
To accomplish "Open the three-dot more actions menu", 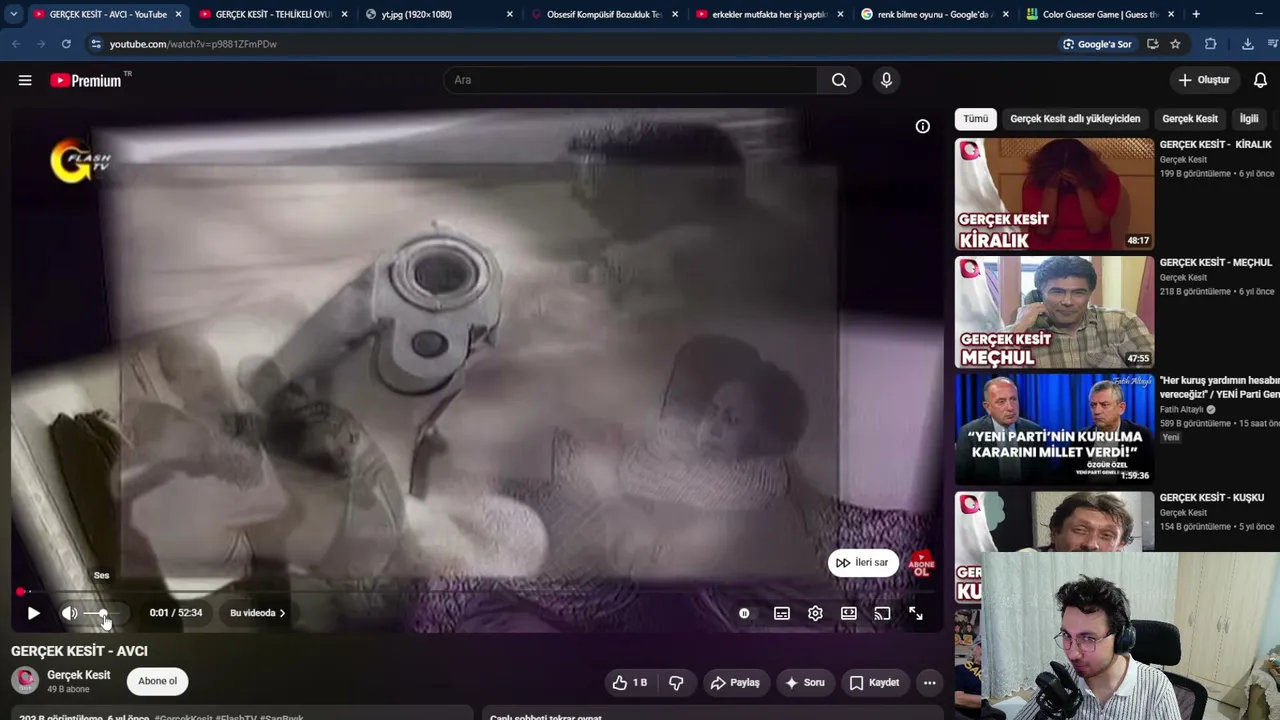I will (929, 683).
